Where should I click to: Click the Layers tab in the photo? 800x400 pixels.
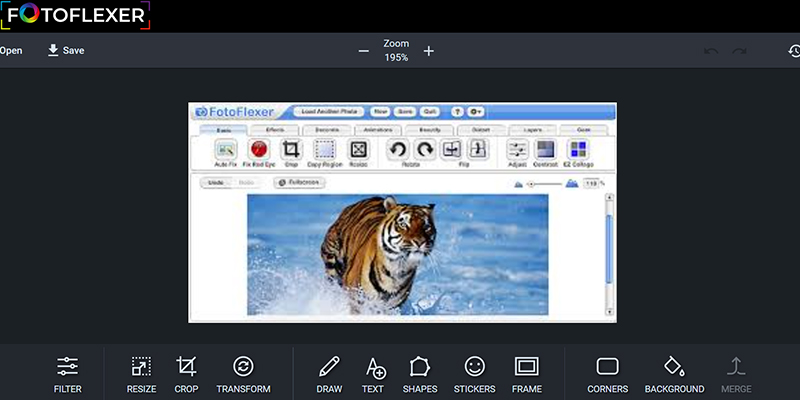coord(532,130)
